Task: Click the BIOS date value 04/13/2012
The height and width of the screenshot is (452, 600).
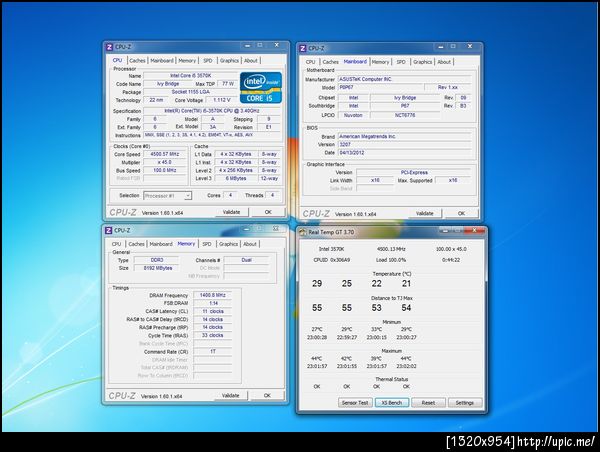Action: tap(404, 152)
